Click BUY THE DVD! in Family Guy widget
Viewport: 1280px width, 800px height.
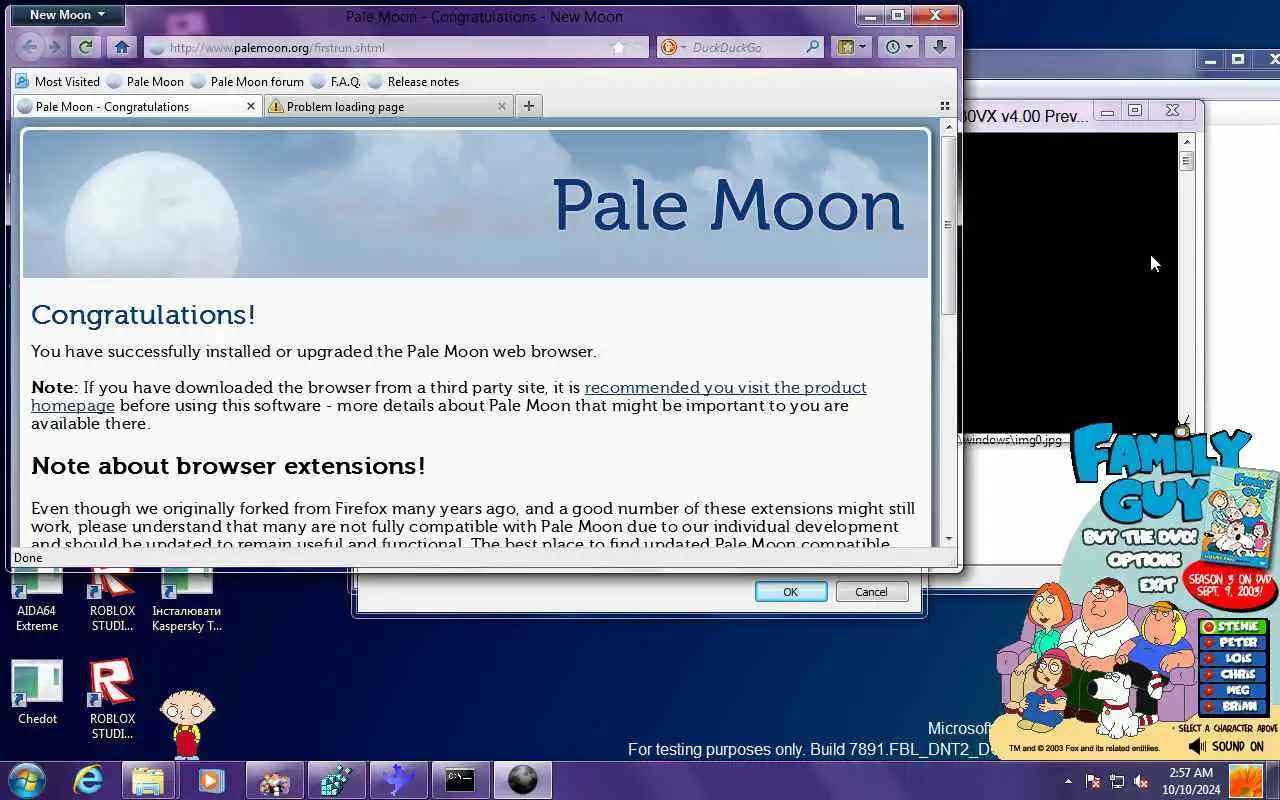point(1140,537)
